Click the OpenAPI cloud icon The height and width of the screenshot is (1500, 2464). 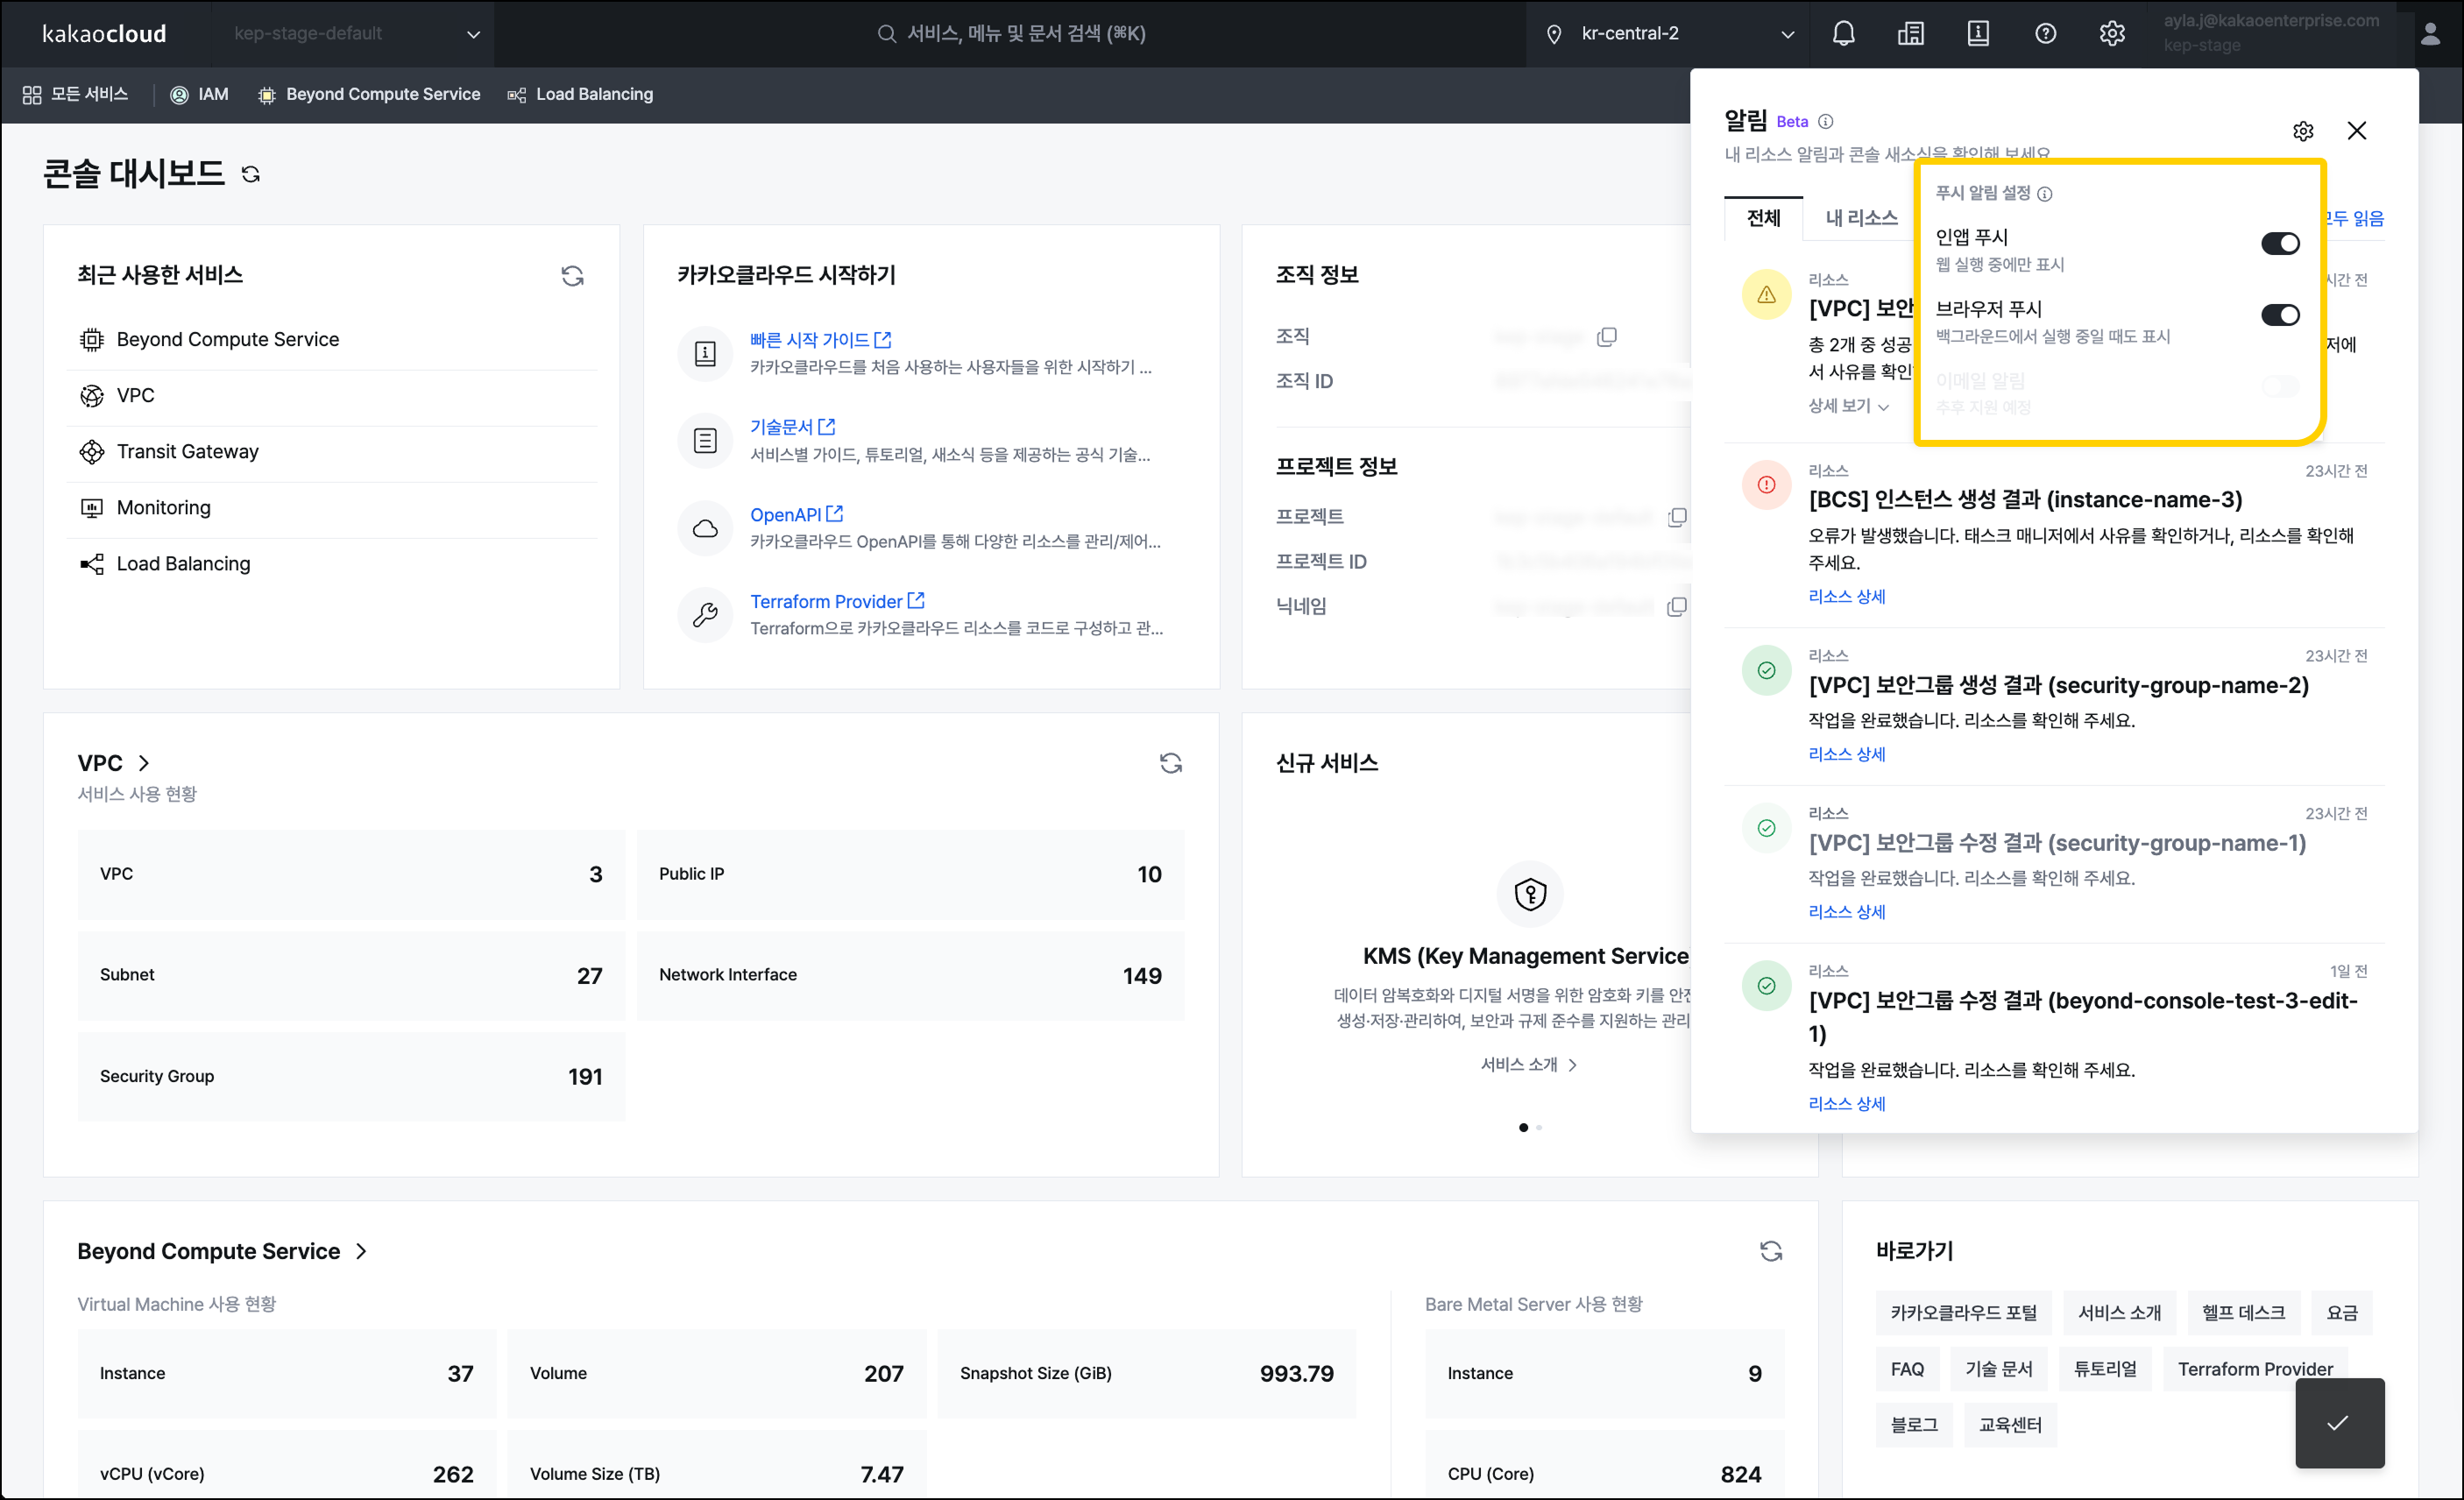(705, 528)
